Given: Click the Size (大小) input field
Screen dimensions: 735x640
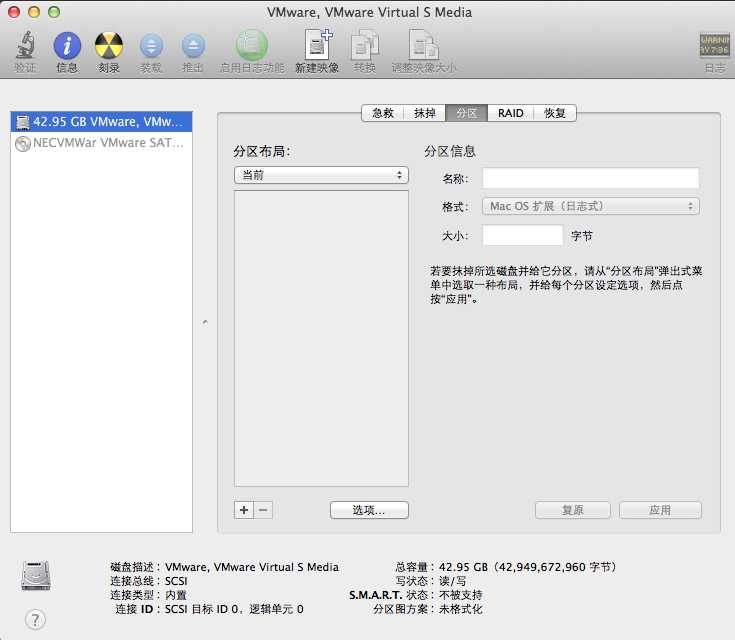Looking at the screenshot, I should click(523, 235).
